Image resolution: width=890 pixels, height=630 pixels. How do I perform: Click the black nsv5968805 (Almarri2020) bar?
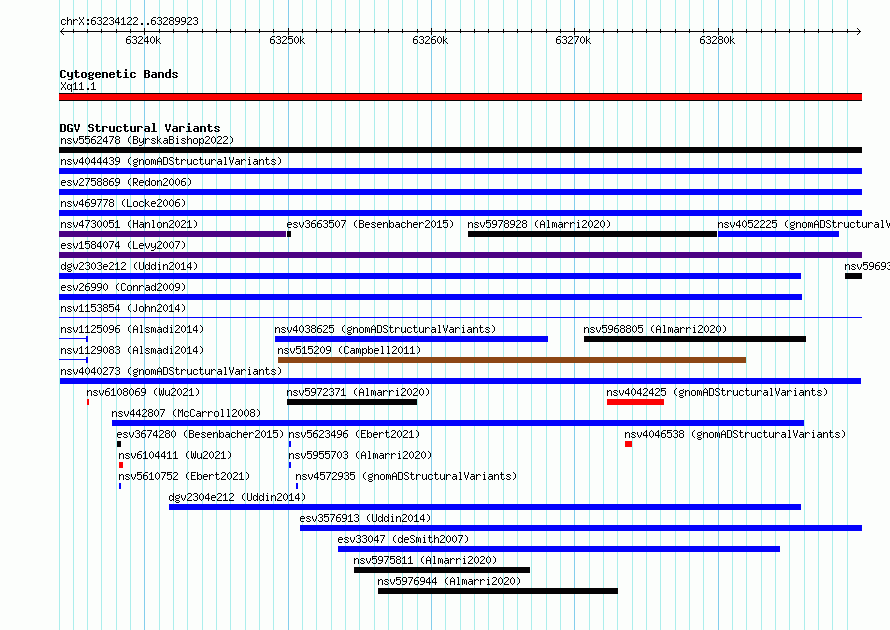tap(695, 339)
